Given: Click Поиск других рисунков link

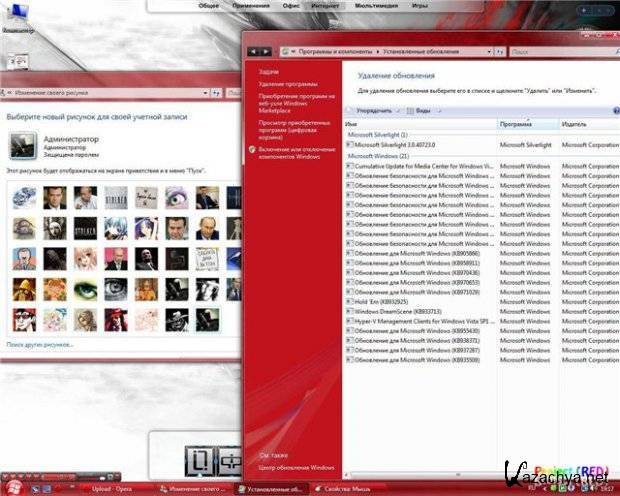Looking at the screenshot, I should [x=40, y=344].
